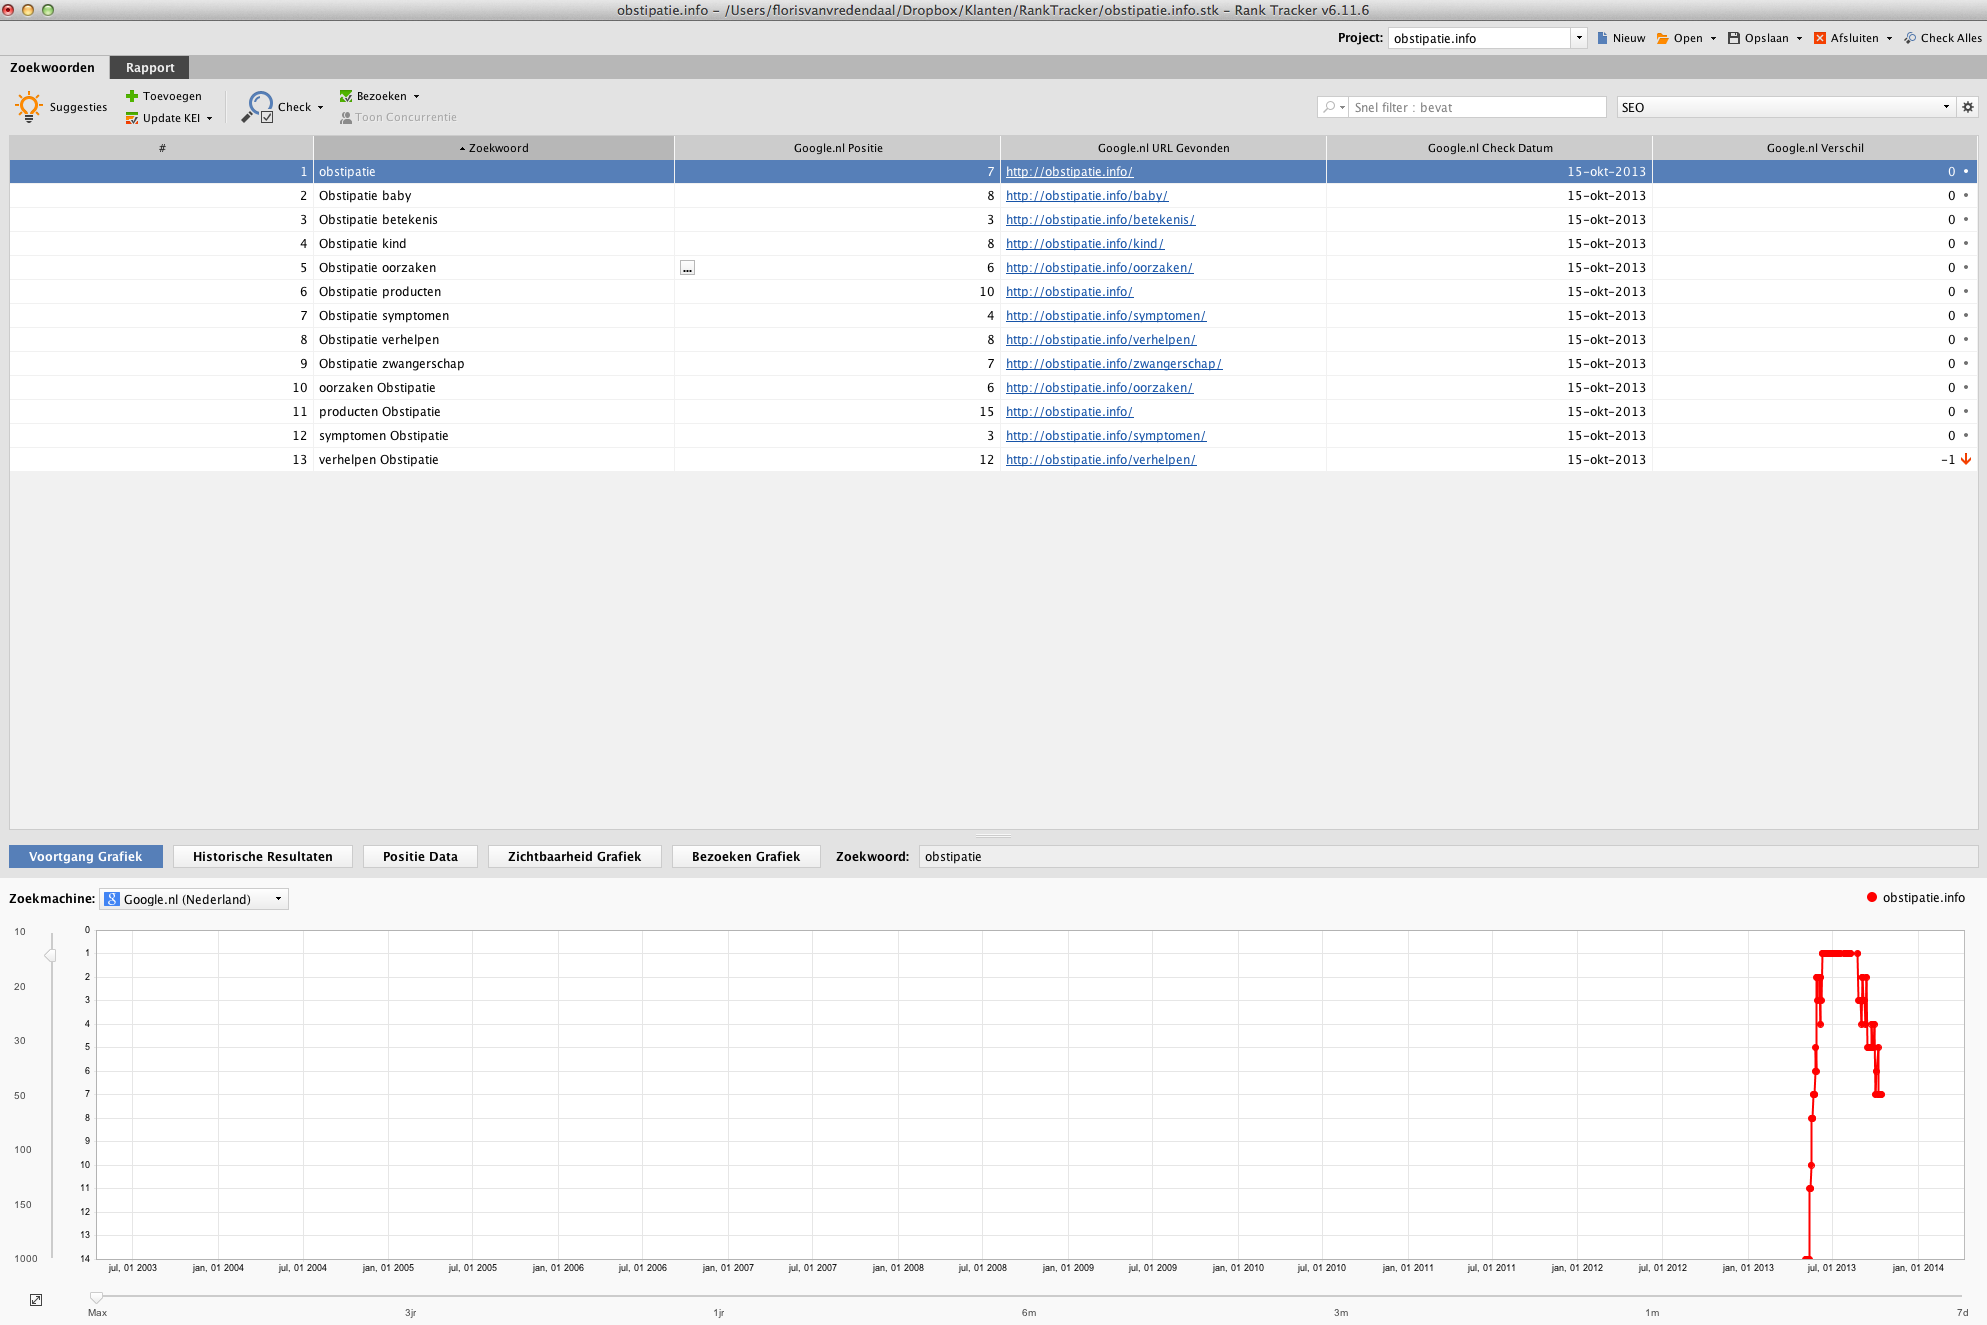Open link http://obstipatie.info/baby/

1086,196
